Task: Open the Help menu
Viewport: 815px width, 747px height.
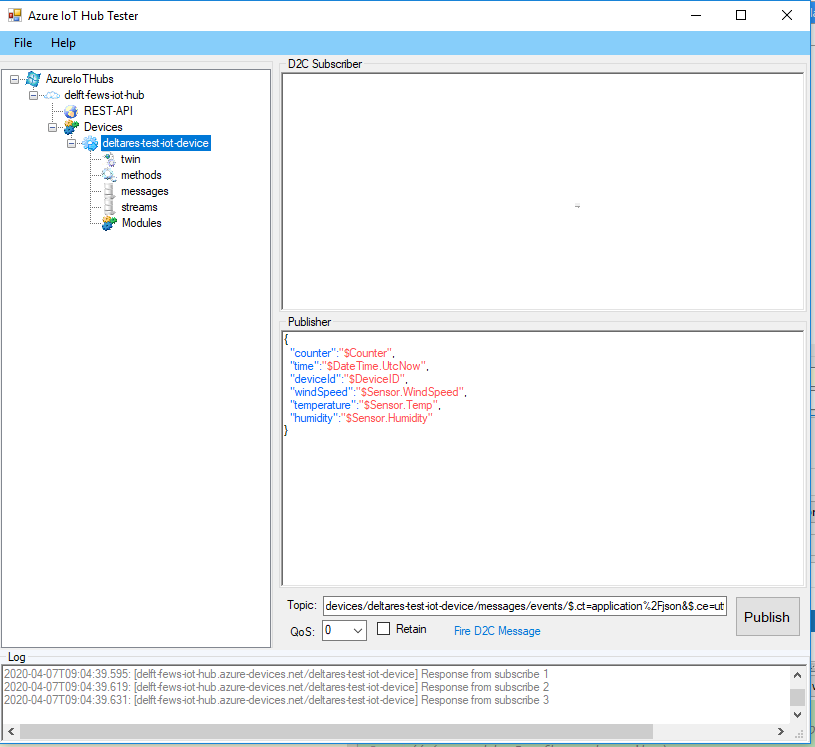Action: pos(63,43)
